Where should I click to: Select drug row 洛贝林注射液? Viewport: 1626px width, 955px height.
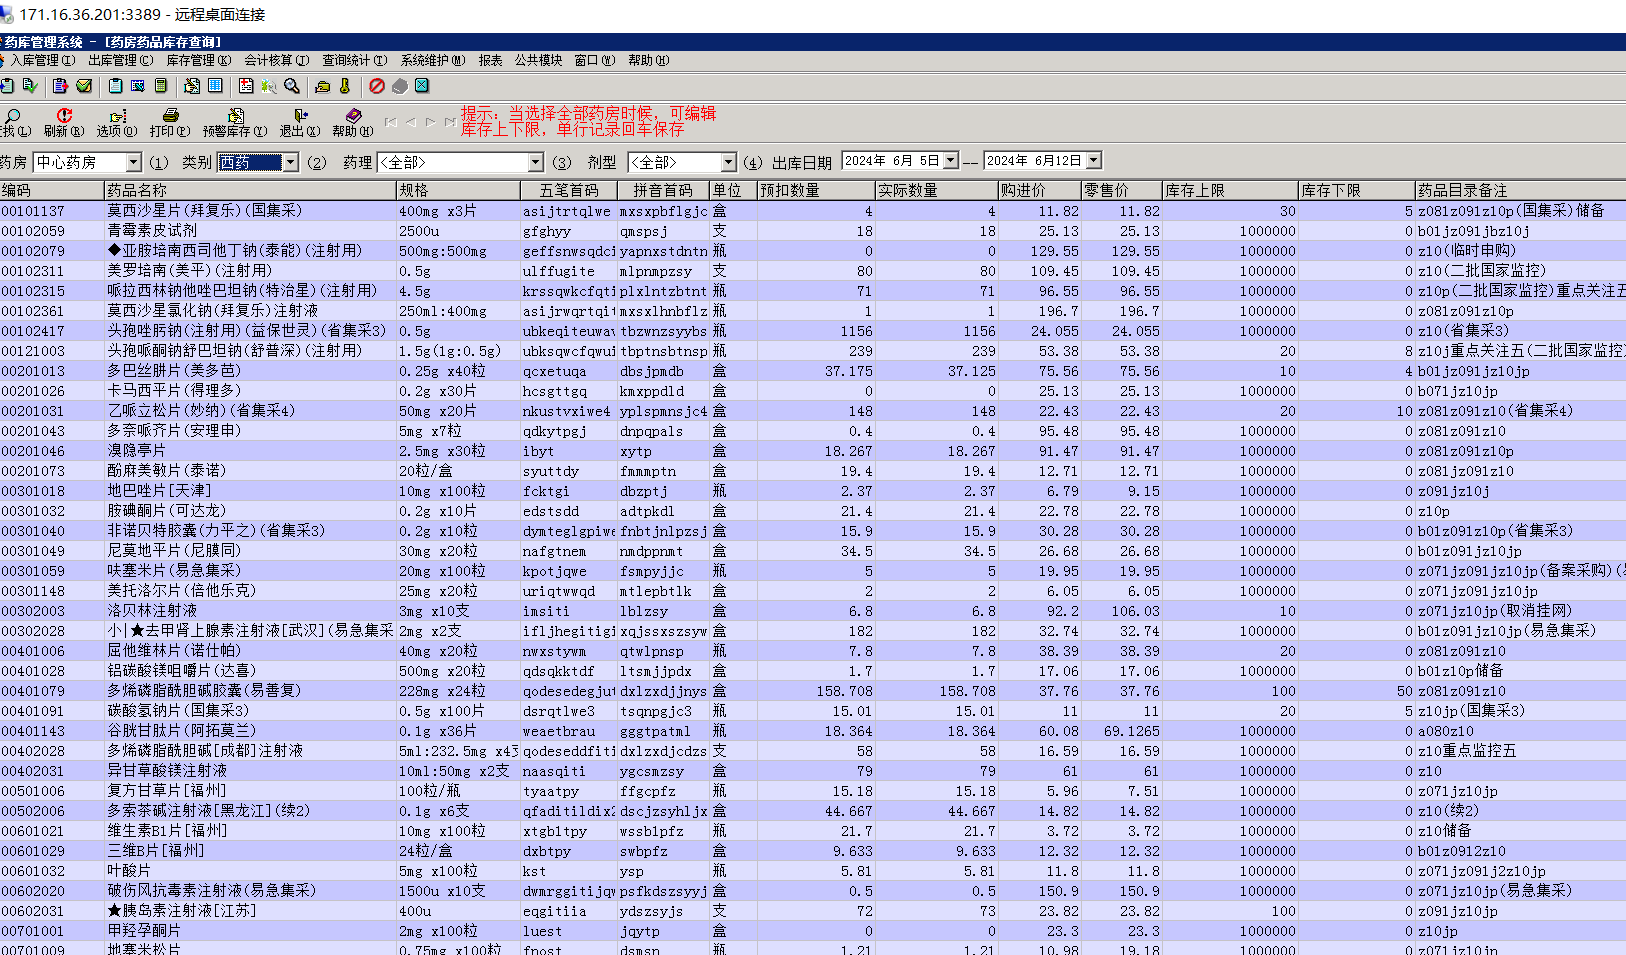pos(813,611)
